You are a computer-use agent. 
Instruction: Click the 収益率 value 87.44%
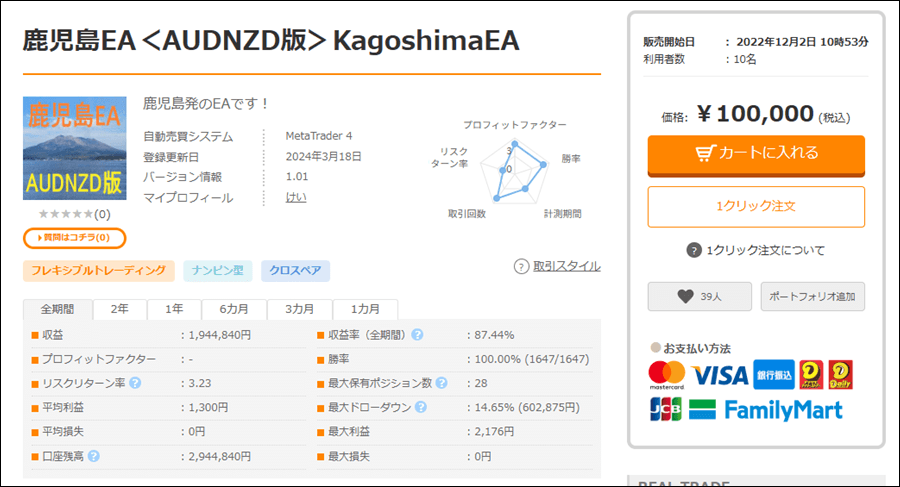(x=494, y=335)
